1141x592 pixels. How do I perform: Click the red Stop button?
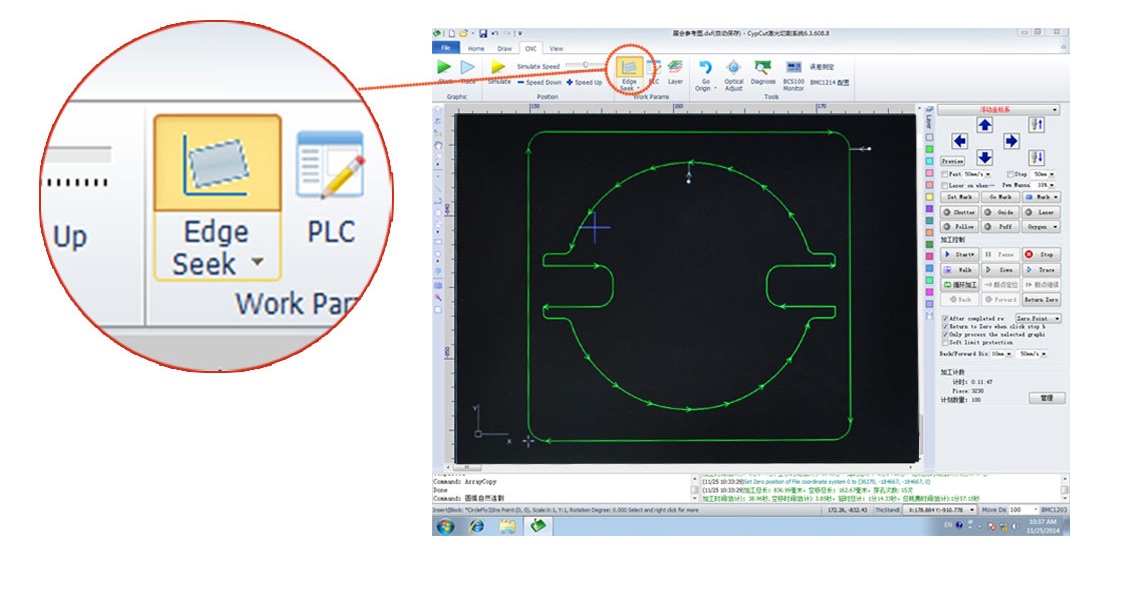1041,255
